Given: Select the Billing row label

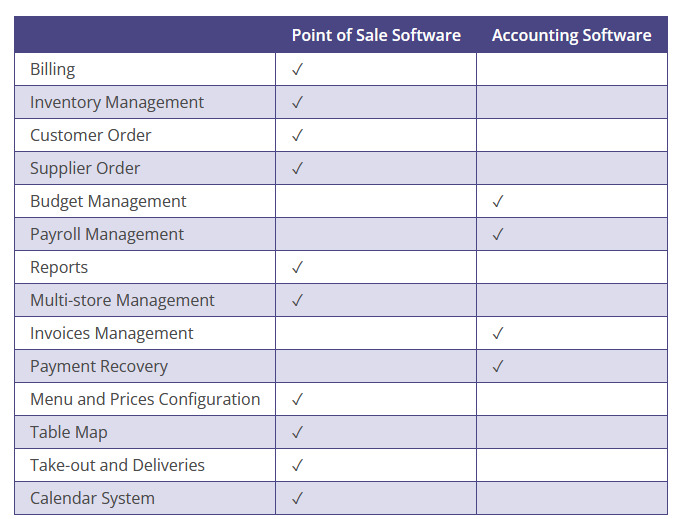Looking at the screenshot, I should tap(53, 70).
